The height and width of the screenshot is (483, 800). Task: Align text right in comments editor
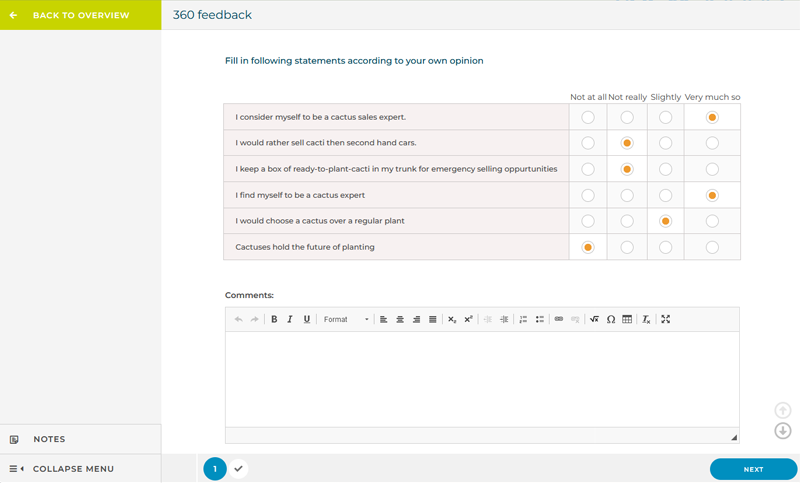[416, 319]
